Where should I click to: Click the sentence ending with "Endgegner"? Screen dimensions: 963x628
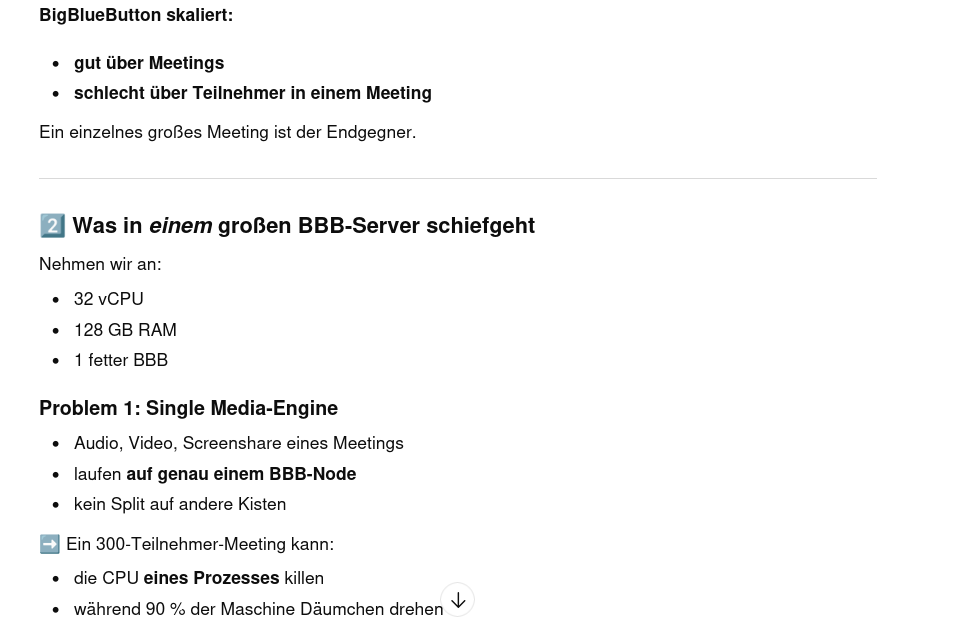click(227, 132)
